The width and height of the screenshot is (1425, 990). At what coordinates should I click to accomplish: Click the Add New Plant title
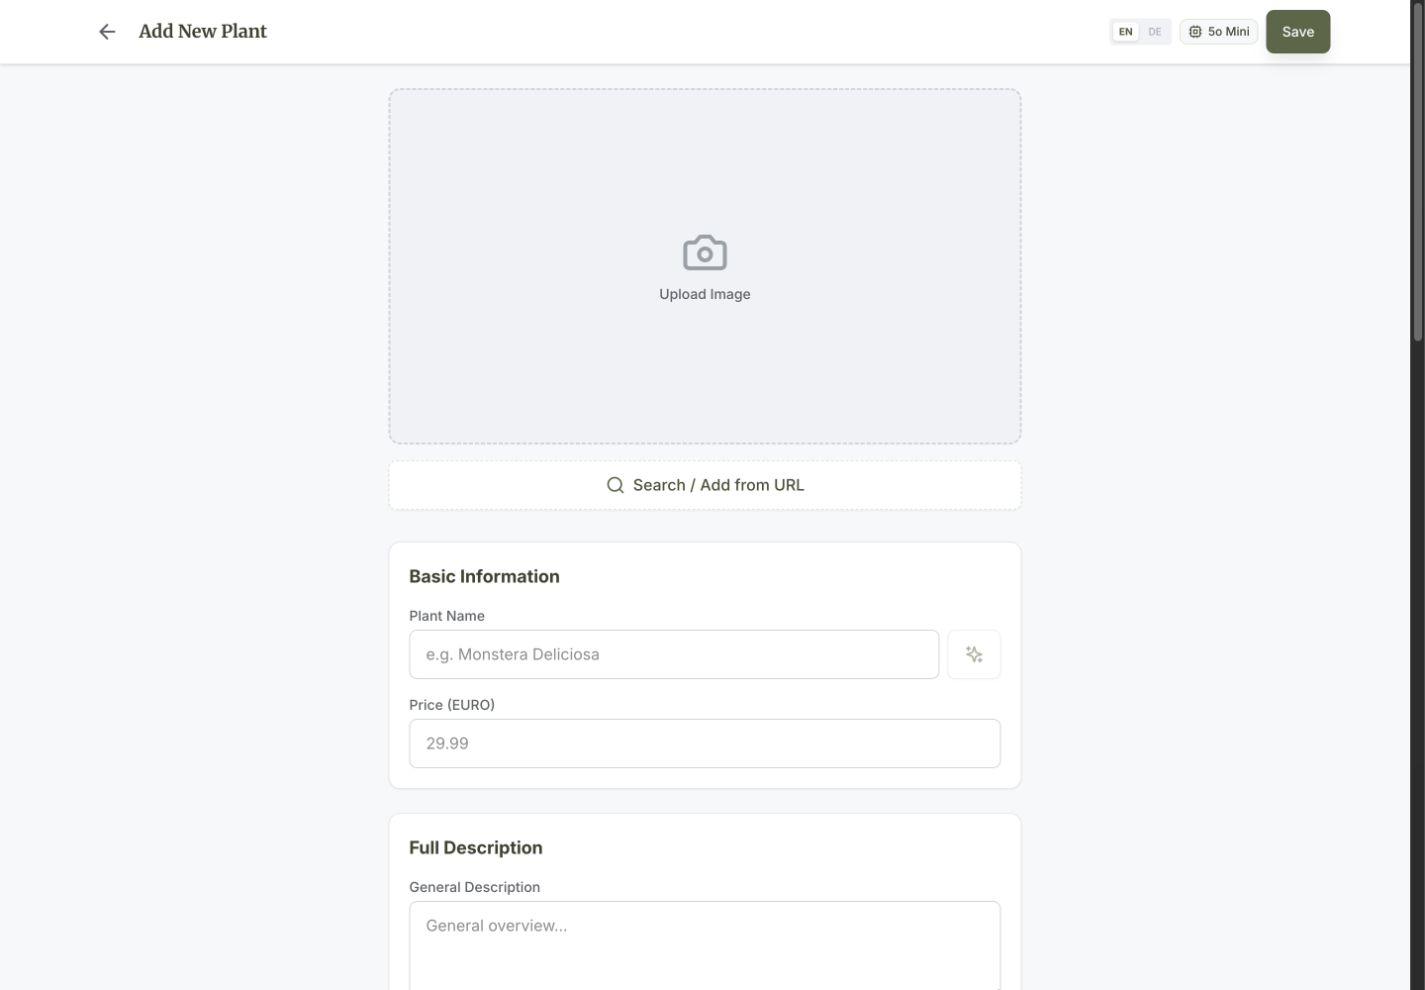[203, 32]
